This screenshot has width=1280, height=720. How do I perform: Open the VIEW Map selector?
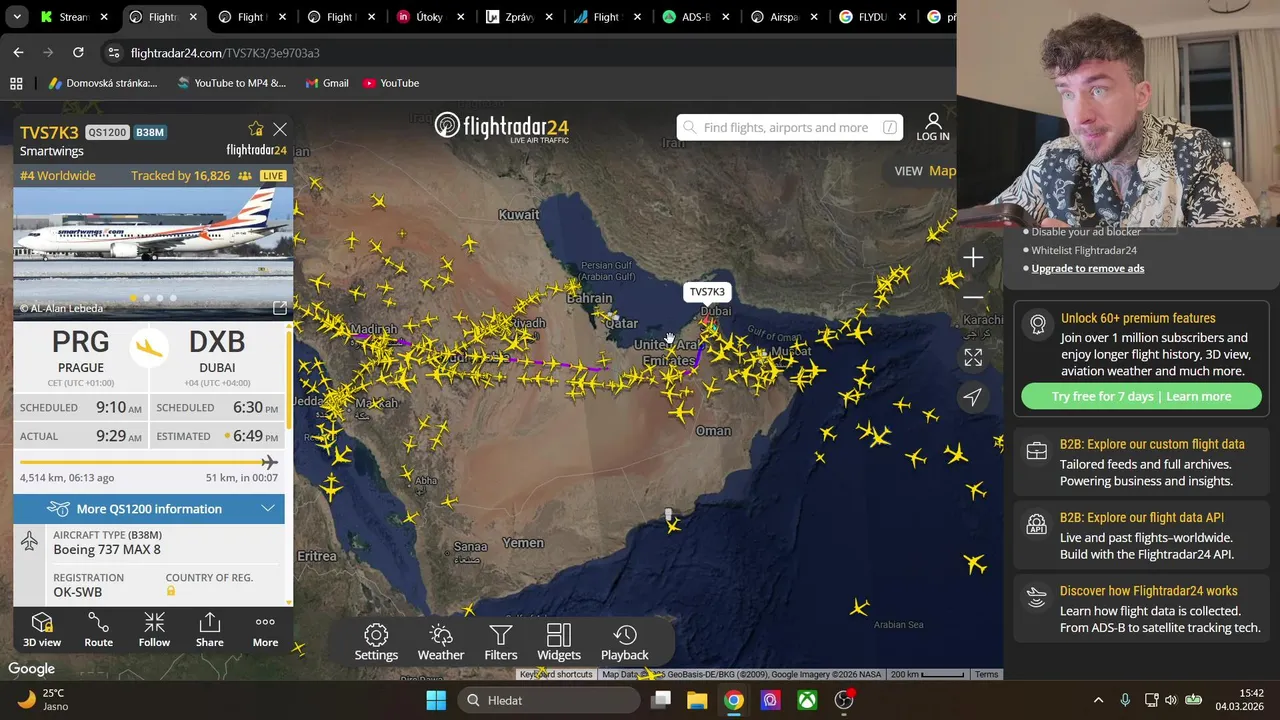click(925, 171)
